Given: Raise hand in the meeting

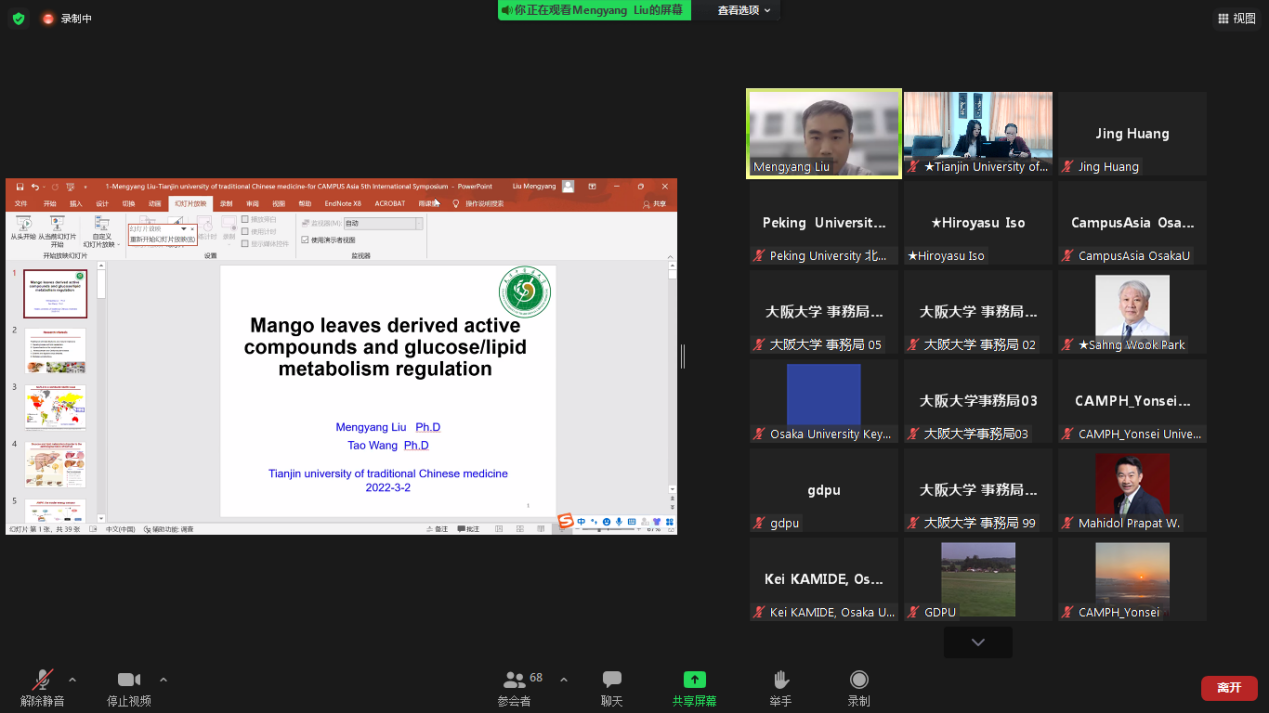Looking at the screenshot, I should (x=780, y=681).
